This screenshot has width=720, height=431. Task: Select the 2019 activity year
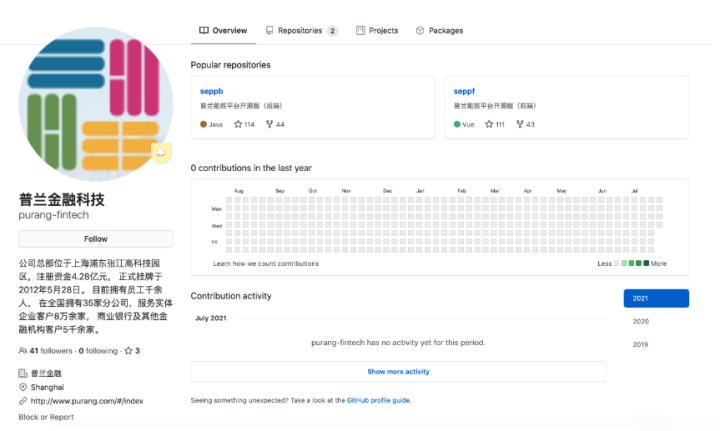pos(640,344)
